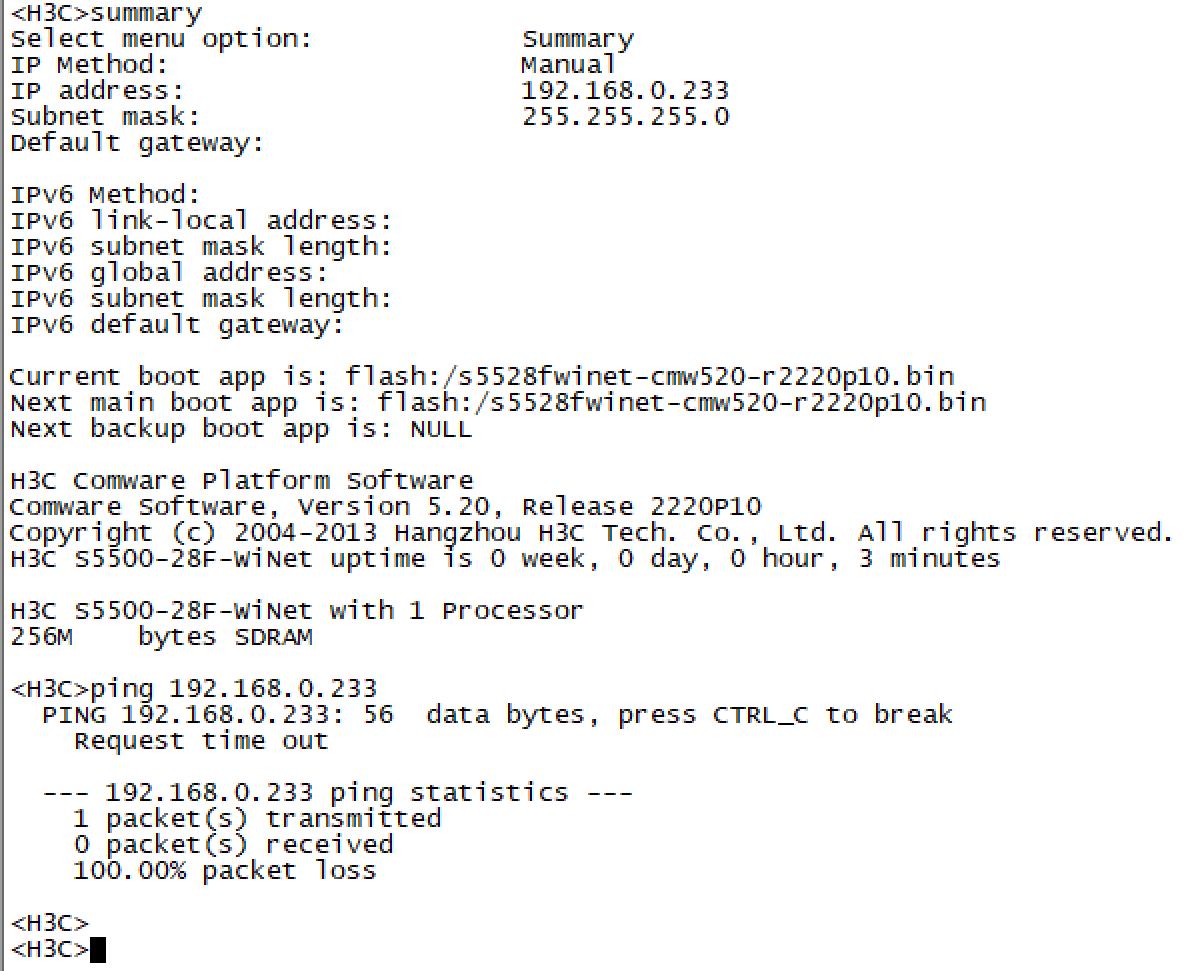The width and height of the screenshot is (1192, 971).
Task: Click the "Default gateway:" label
Action: tap(137, 143)
